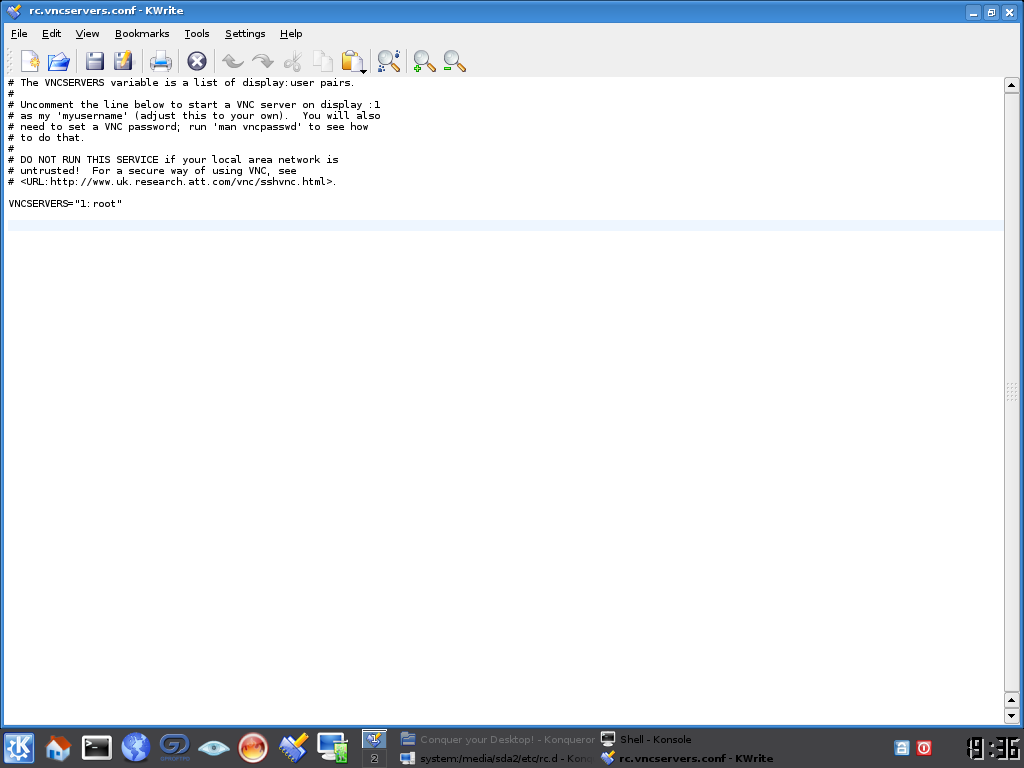Zoom in using the plus magnifier
The width and height of the screenshot is (1024, 768).
[424, 61]
